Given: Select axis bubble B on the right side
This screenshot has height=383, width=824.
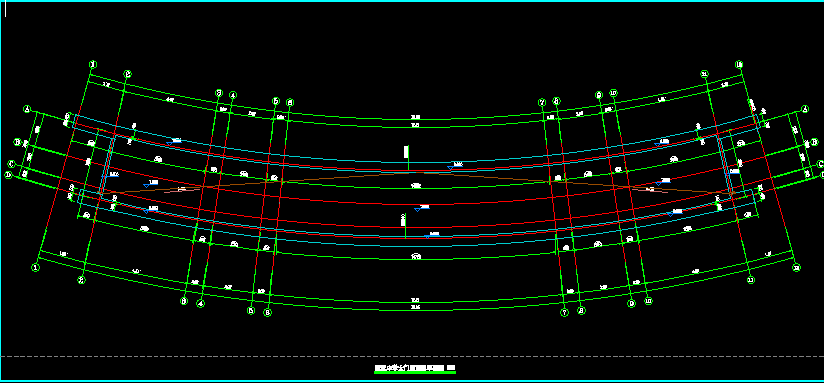Looking at the screenshot, I should click(815, 142).
